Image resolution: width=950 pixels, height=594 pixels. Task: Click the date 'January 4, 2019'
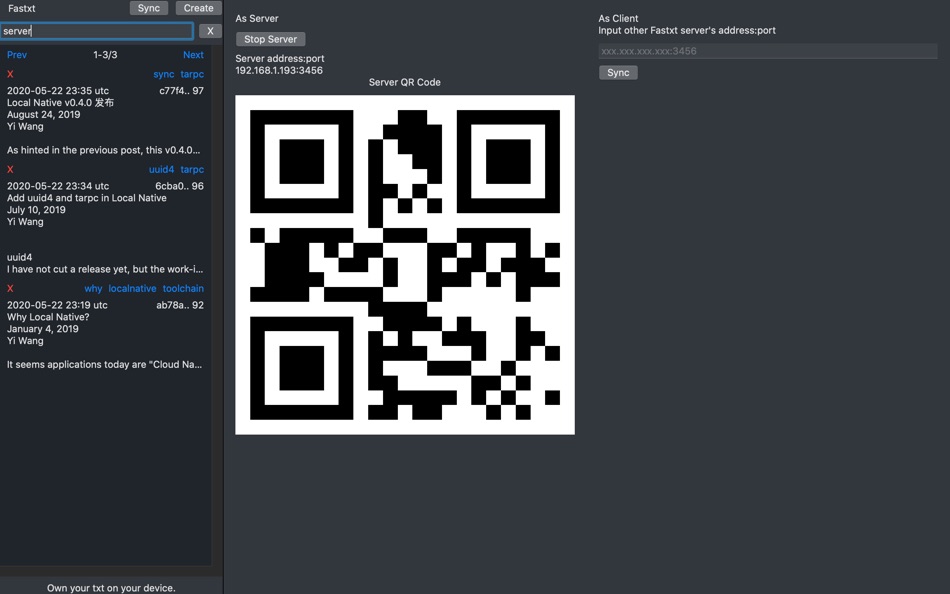(x=42, y=329)
